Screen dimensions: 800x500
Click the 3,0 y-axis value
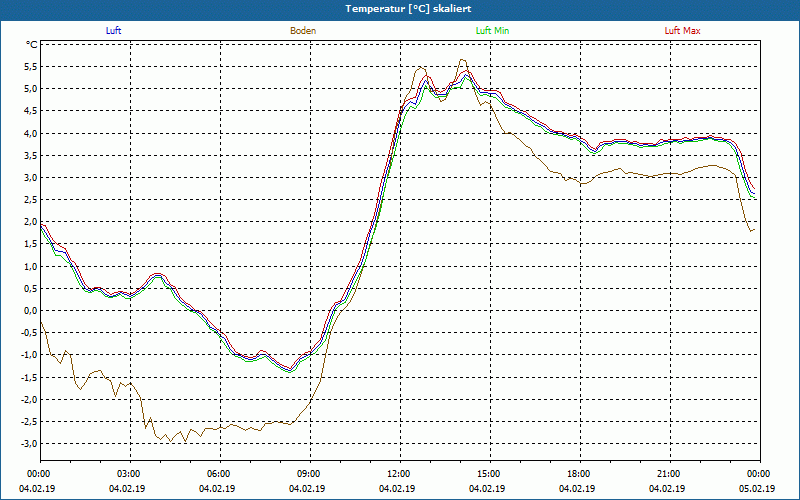(30, 178)
